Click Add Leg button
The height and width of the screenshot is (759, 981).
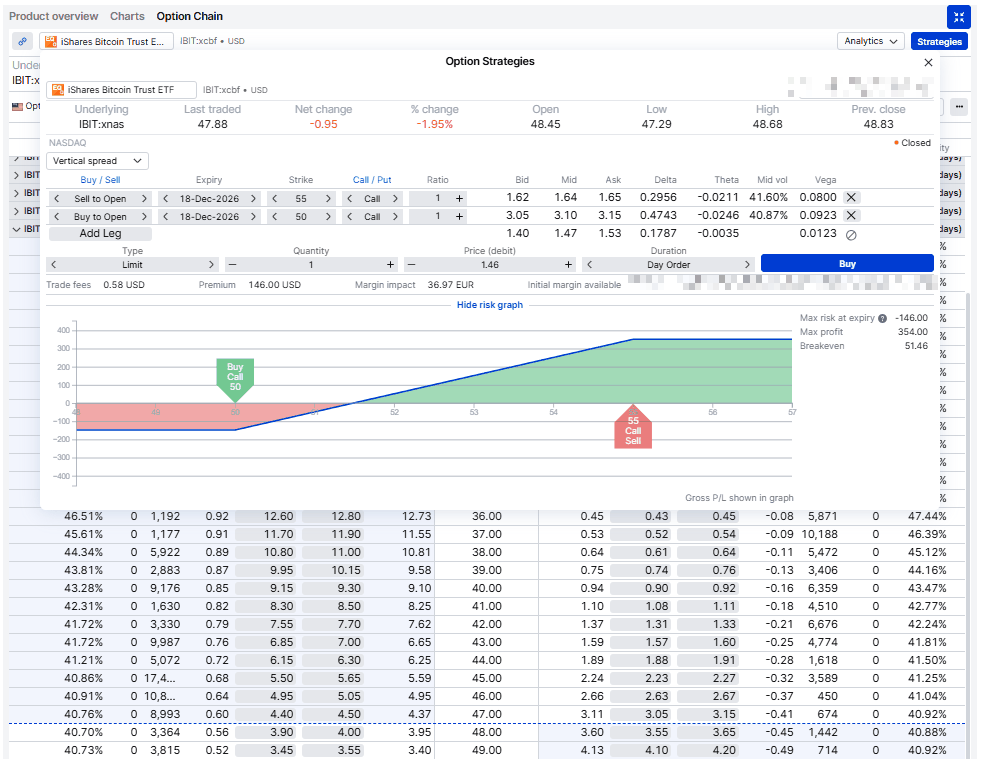click(x=100, y=233)
